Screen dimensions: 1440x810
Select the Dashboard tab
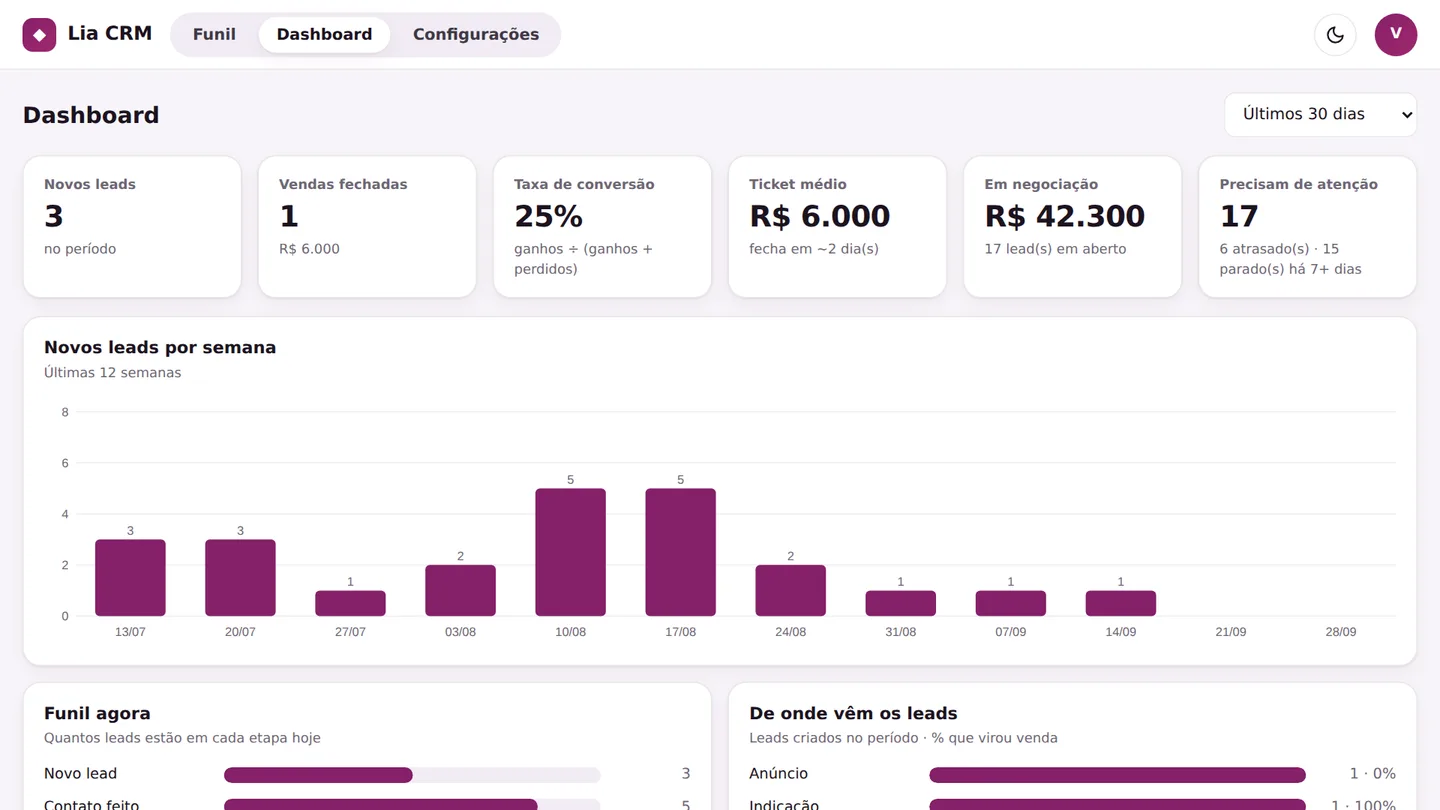coord(324,35)
